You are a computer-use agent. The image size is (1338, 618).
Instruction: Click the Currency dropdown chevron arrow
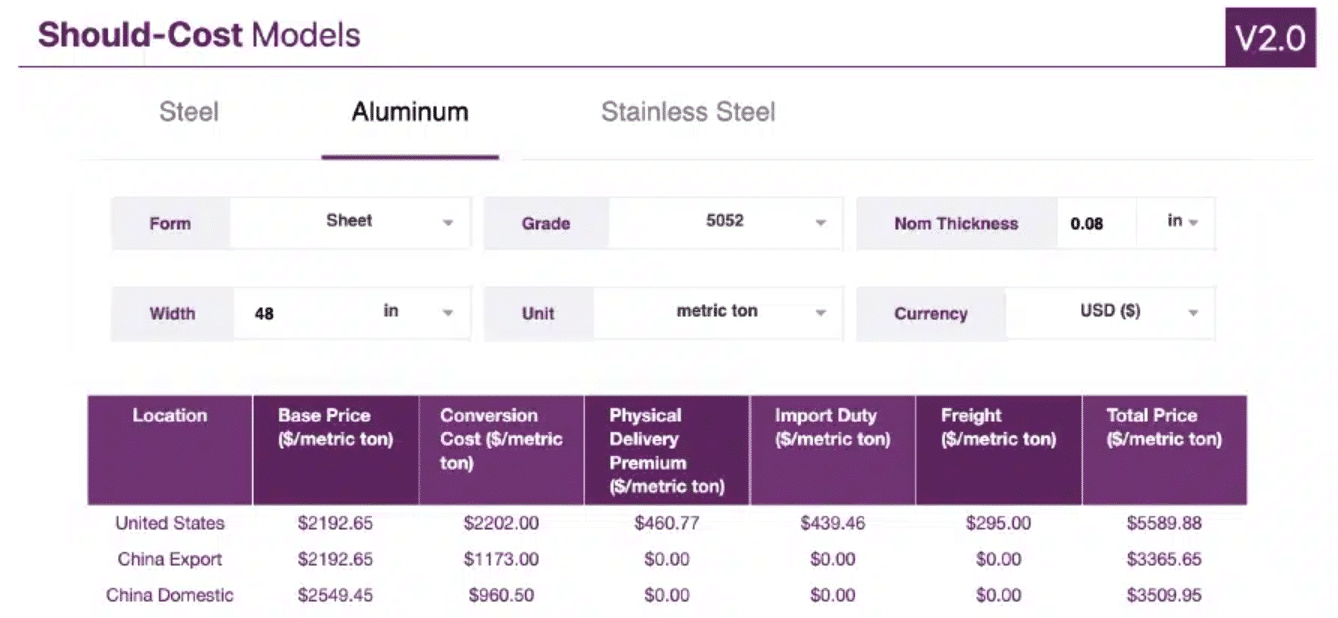[x=1192, y=313]
